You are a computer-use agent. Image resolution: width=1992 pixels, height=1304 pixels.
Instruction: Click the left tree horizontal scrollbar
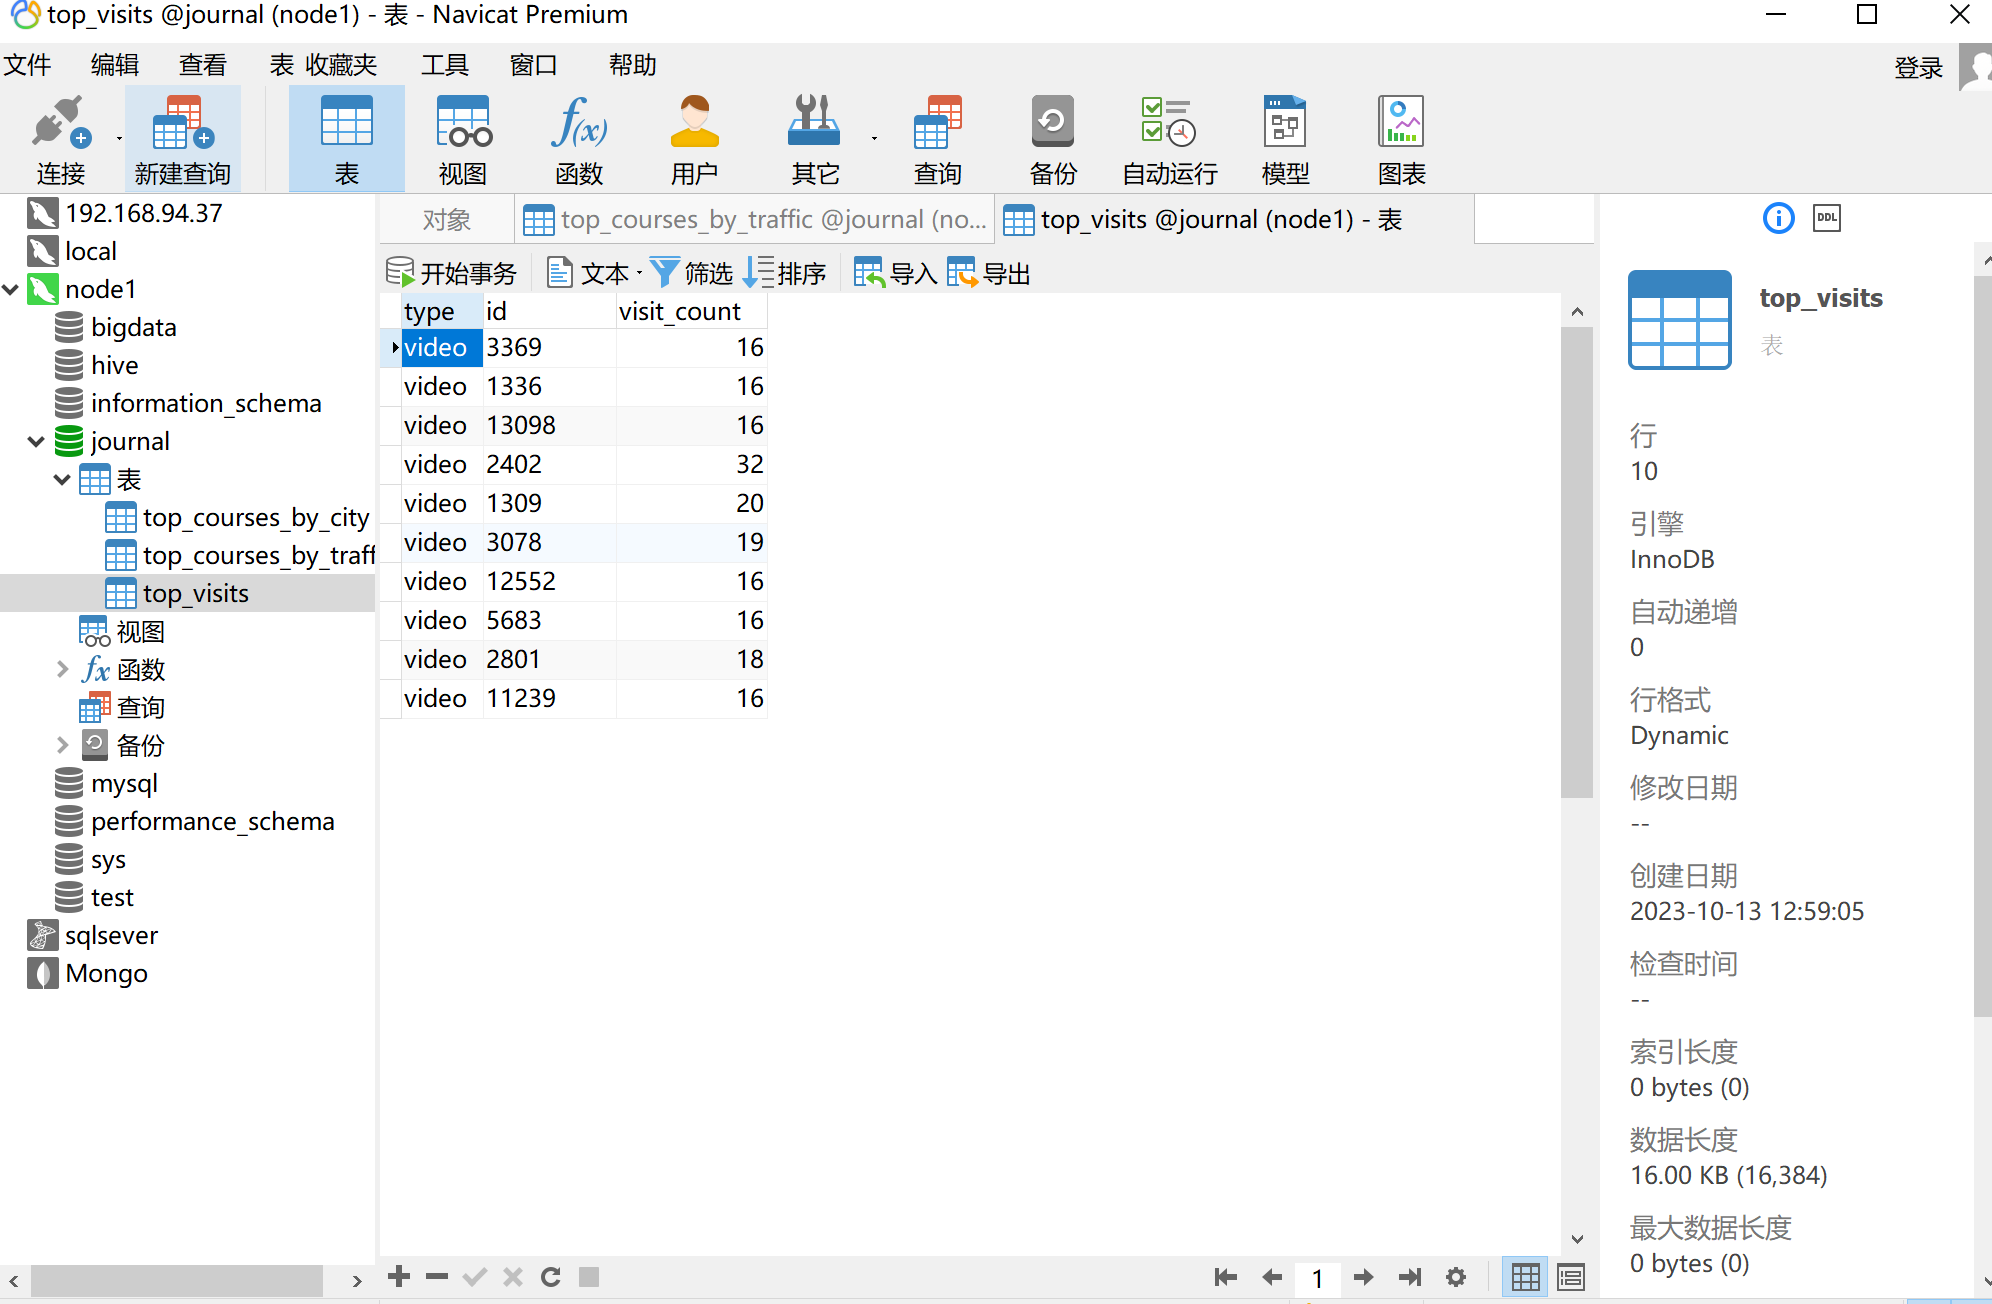click(176, 1280)
